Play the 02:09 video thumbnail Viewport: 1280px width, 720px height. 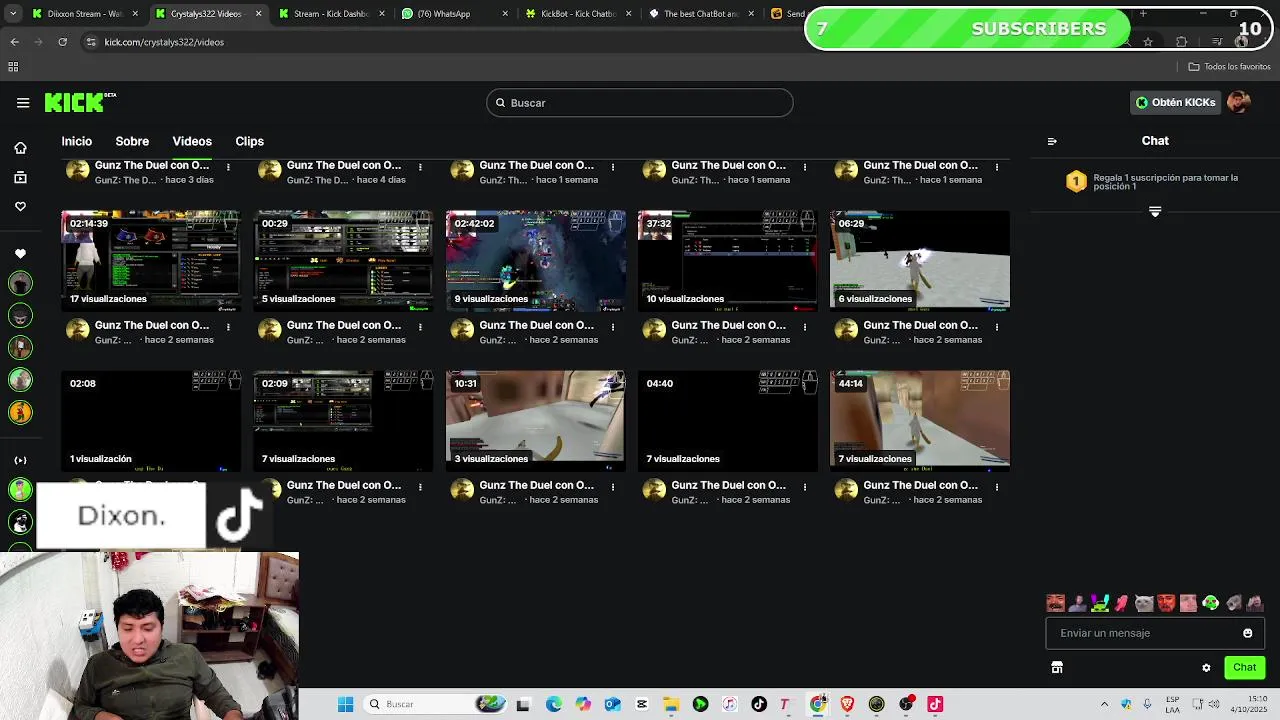pyautogui.click(x=343, y=420)
